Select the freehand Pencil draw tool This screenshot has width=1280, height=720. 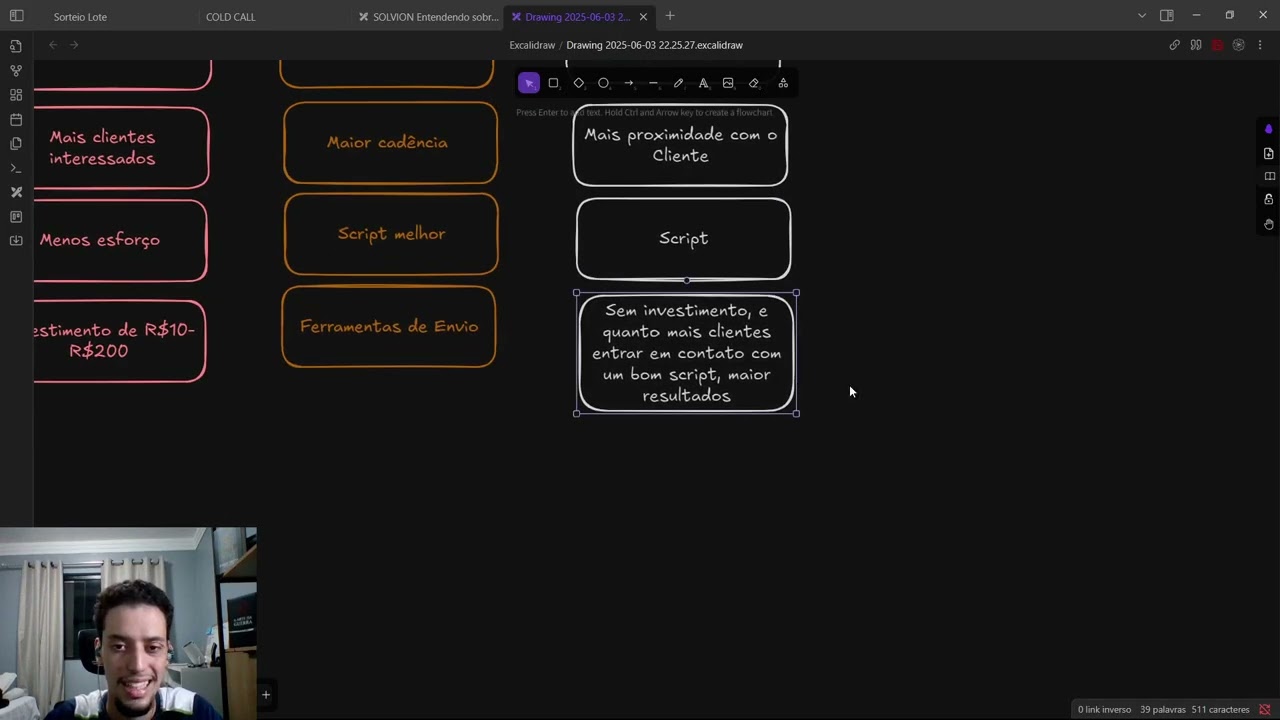[678, 83]
